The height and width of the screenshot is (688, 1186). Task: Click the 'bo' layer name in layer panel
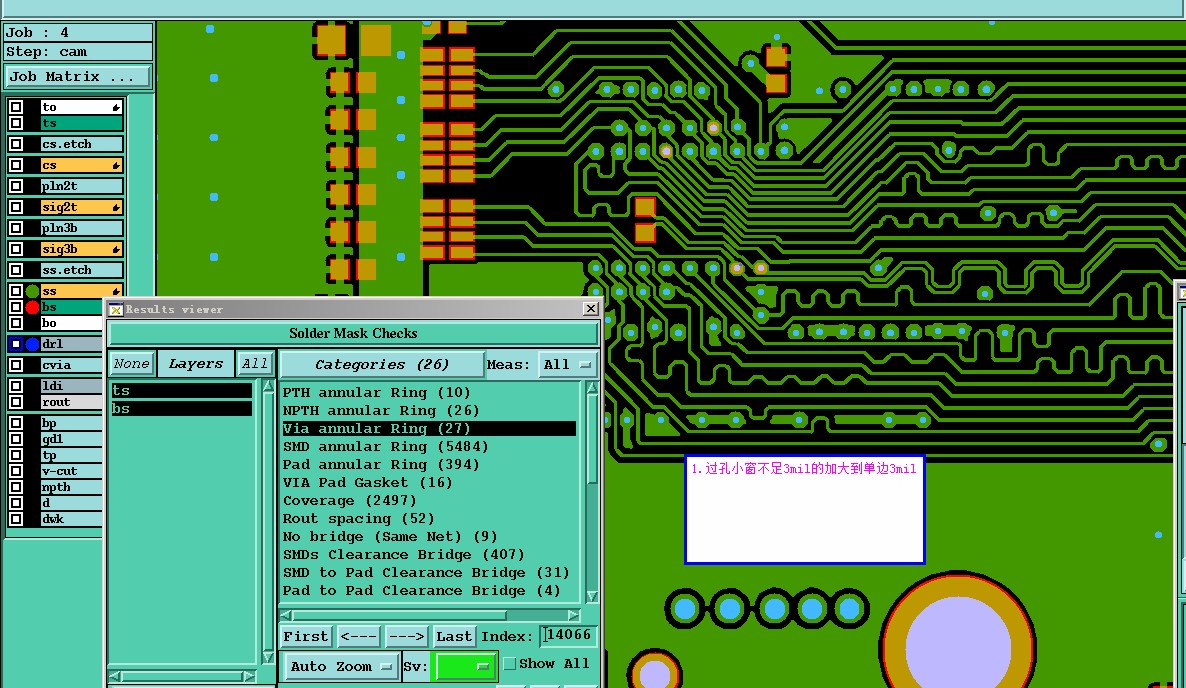point(71,324)
